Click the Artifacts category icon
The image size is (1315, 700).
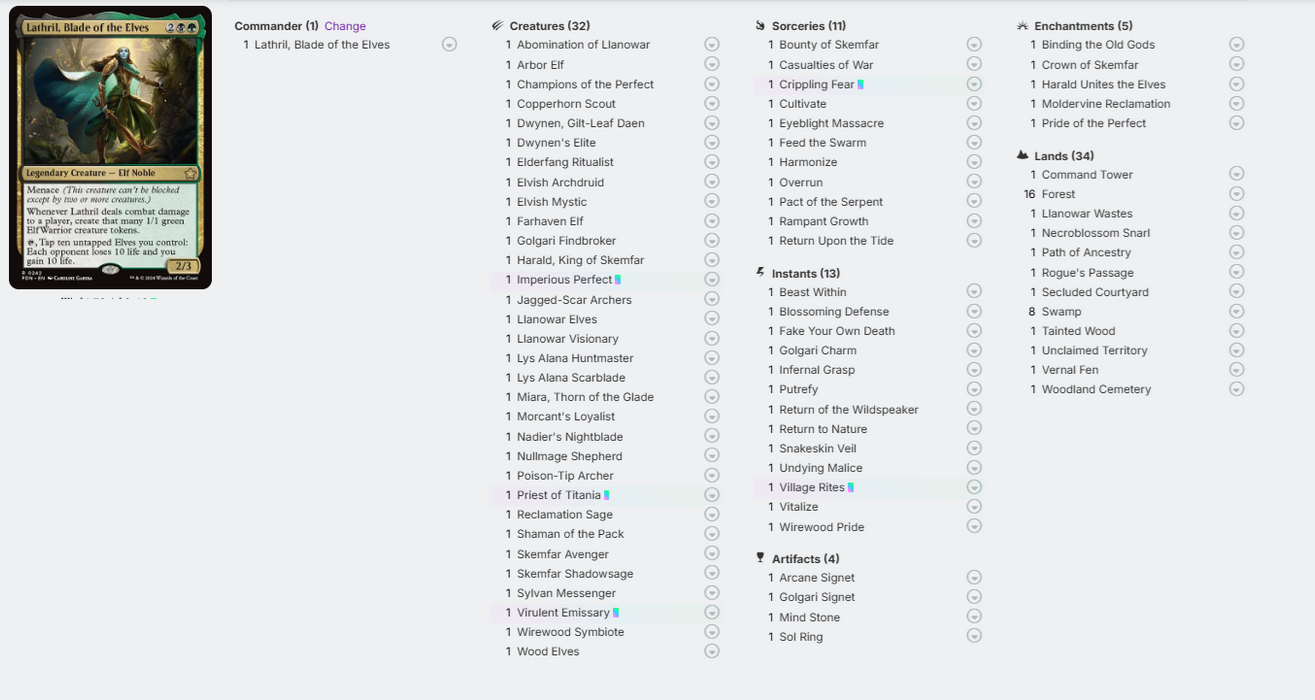(x=761, y=558)
